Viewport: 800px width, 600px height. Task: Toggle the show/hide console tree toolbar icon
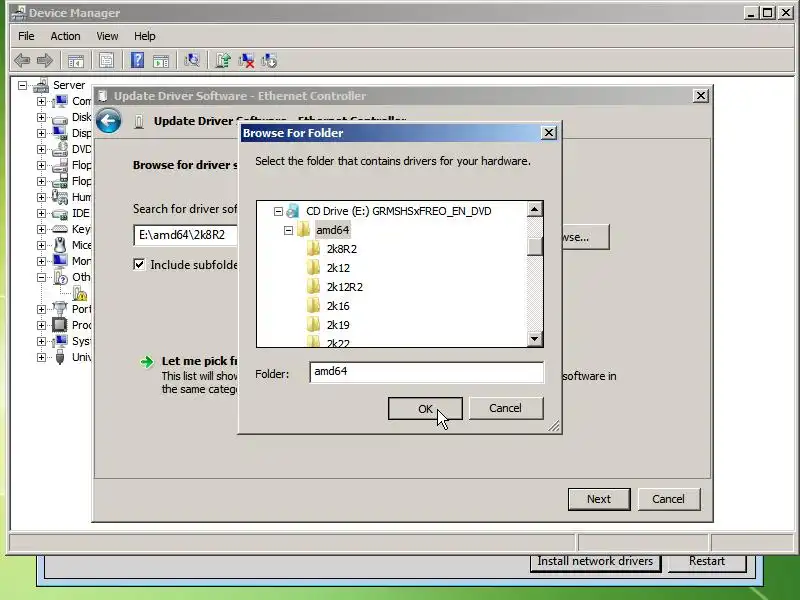(x=76, y=61)
